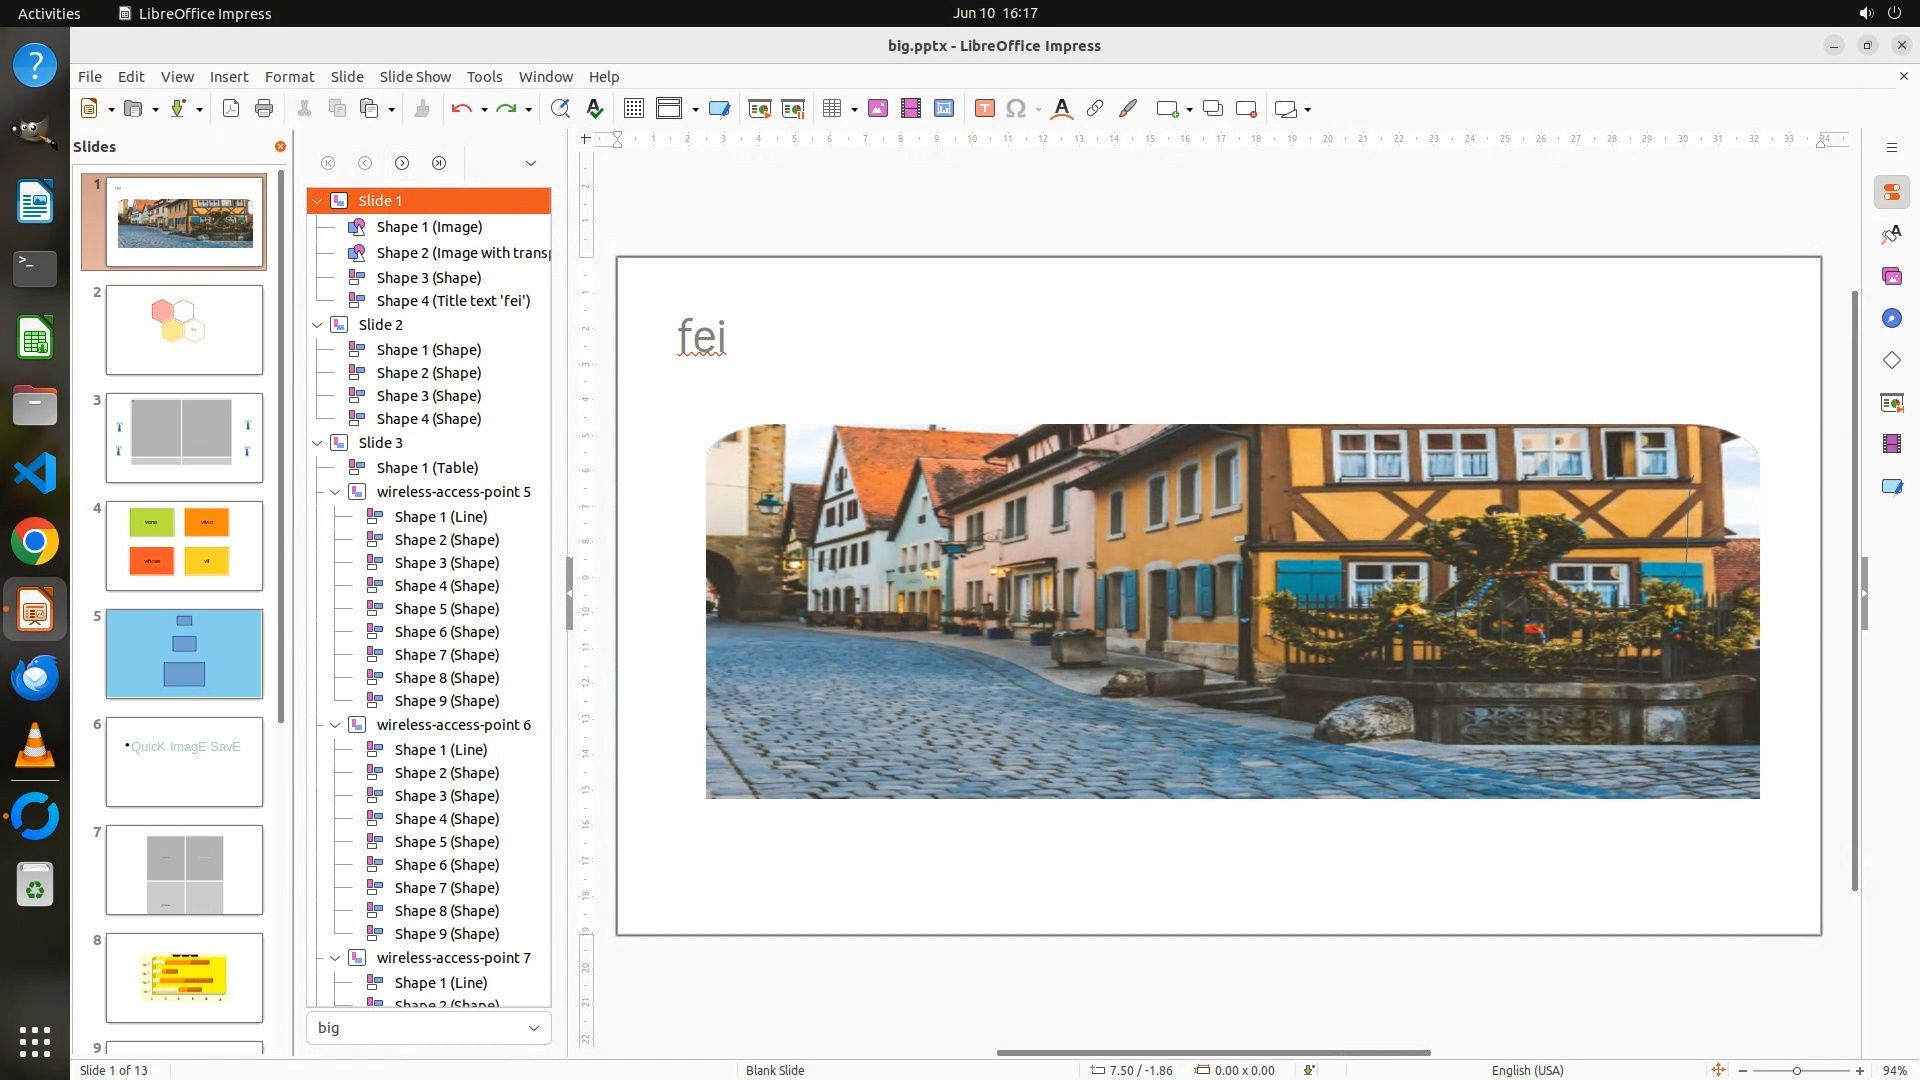Select 'Shape 4 (Title text 'fei')' item
Viewport: 1920px width, 1080px height.
(x=453, y=301)
